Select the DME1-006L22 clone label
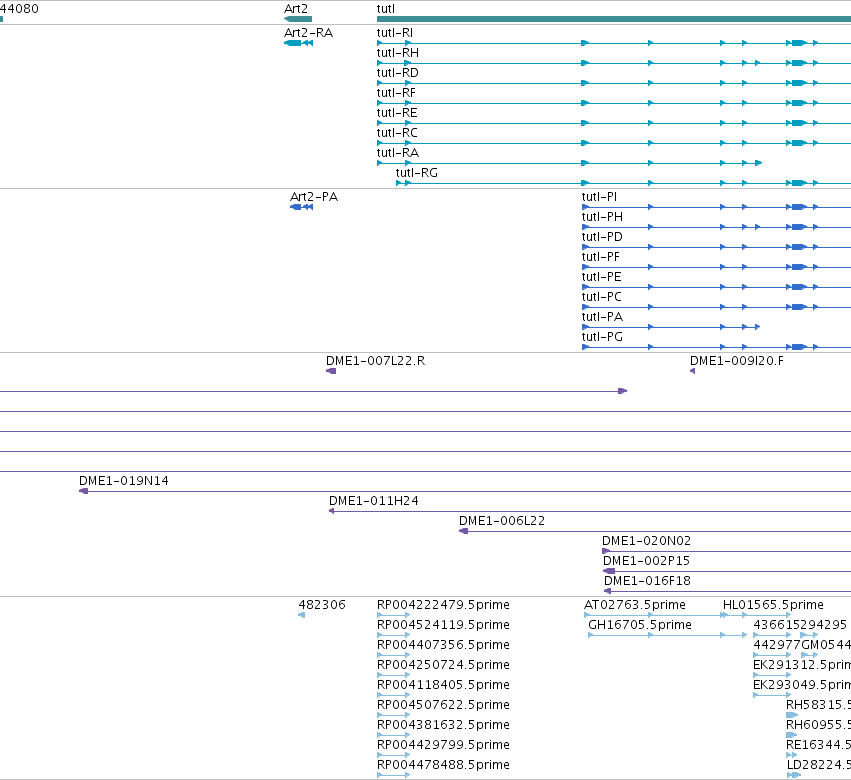 coord(502,521)
